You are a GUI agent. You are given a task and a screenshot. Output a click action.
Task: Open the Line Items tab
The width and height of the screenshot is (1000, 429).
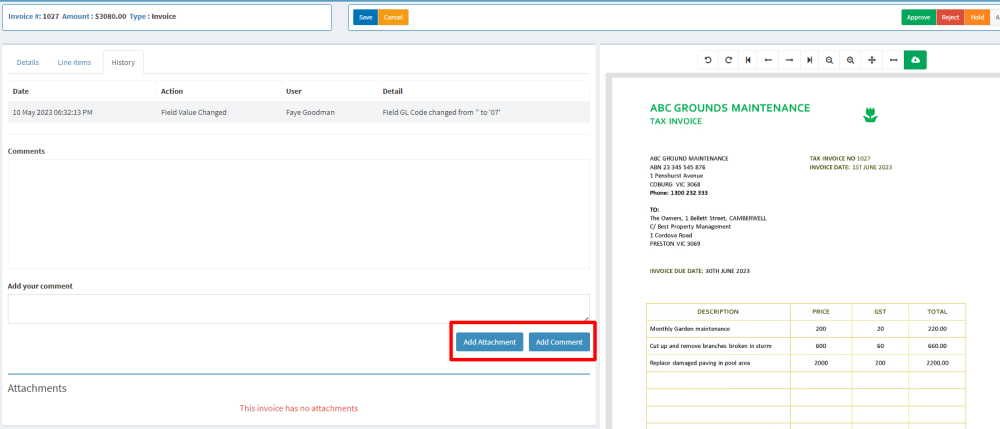75,62
